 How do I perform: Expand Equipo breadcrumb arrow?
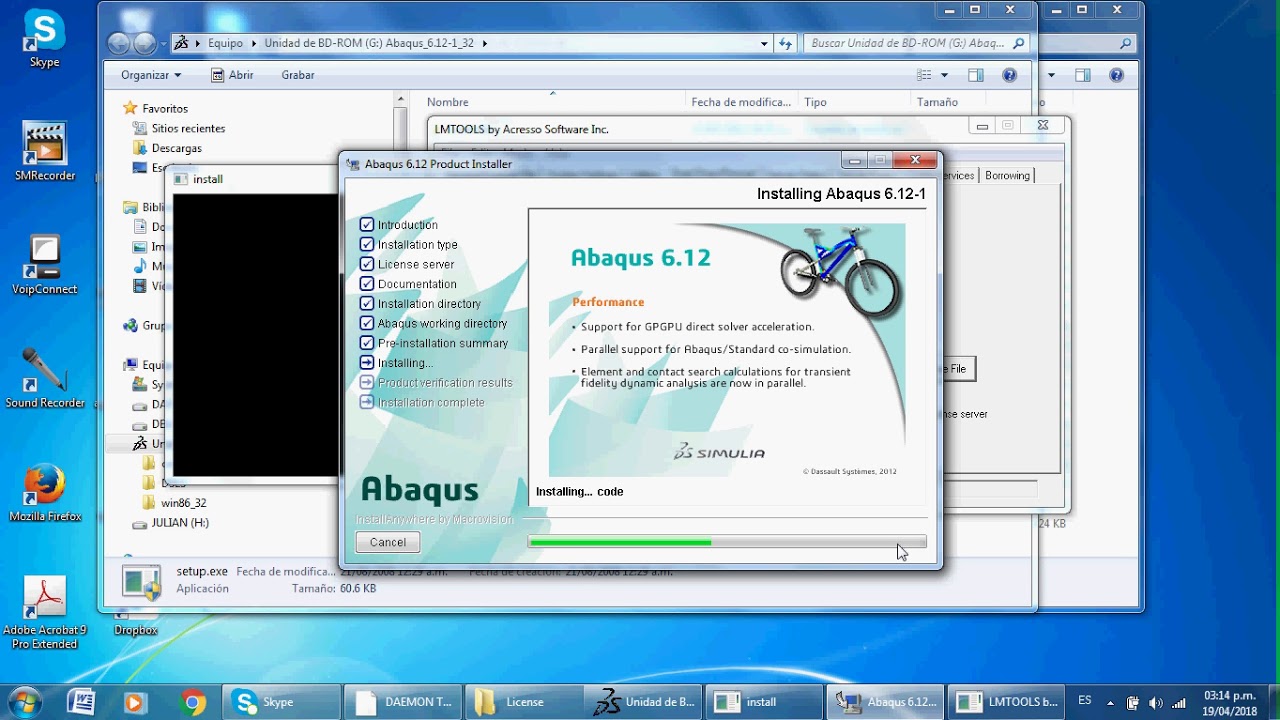254,43
